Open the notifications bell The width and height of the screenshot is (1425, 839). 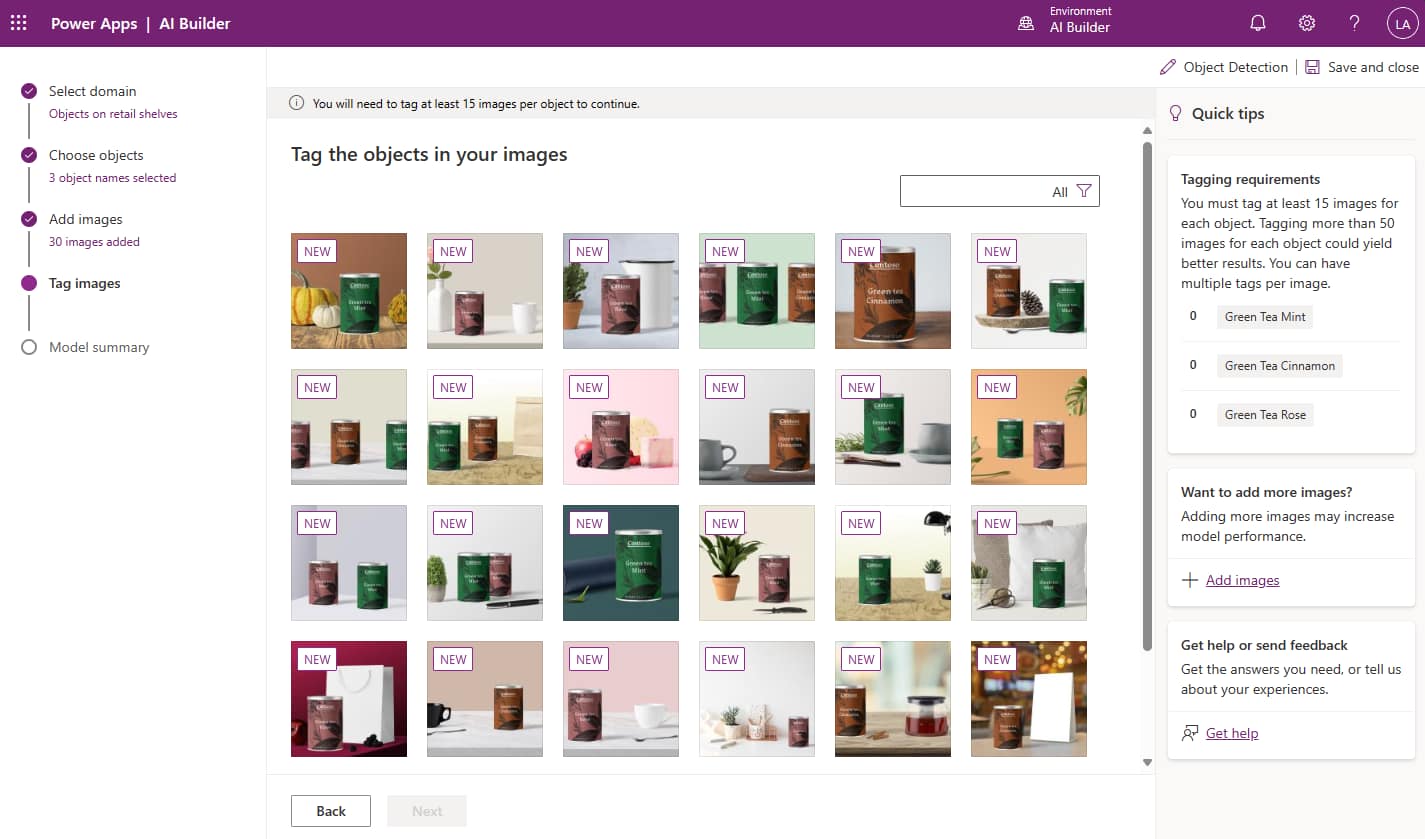click(1258, 23)
